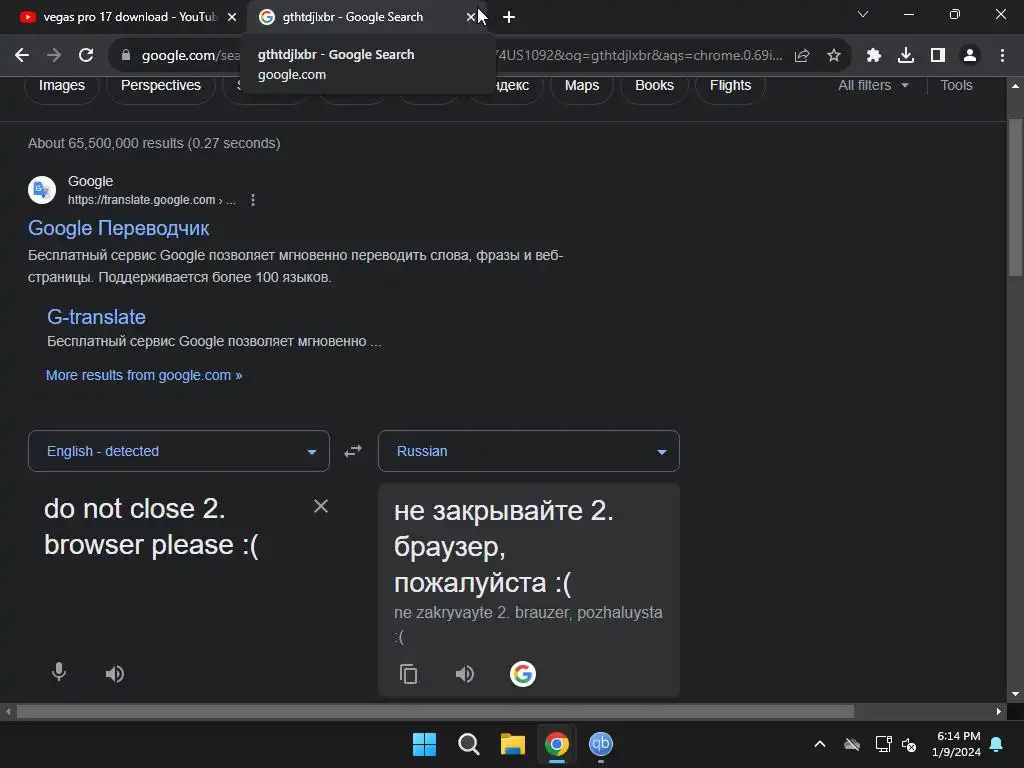Switch to Flights results
Viewport: 1024px width, 768px height.
coord(730,86)
